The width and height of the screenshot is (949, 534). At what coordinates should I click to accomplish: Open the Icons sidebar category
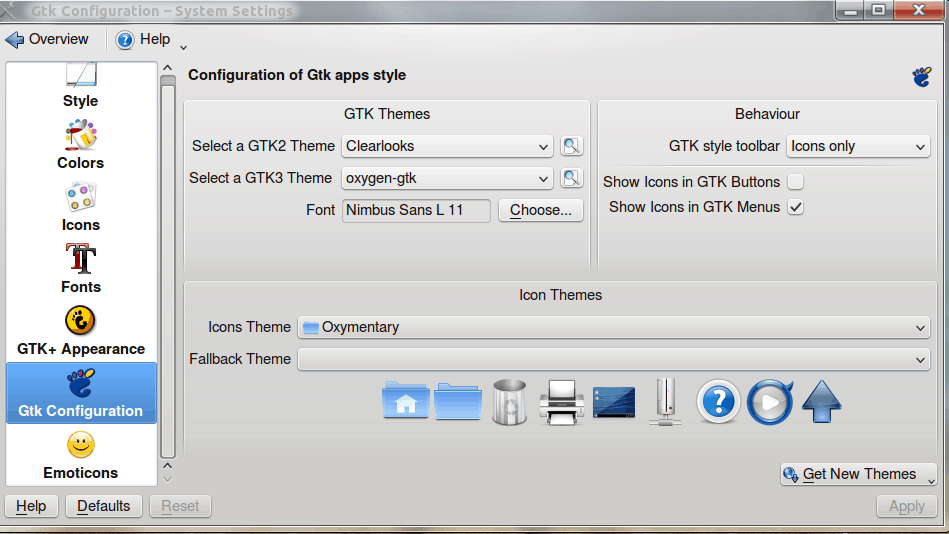(x=80, y=207)
